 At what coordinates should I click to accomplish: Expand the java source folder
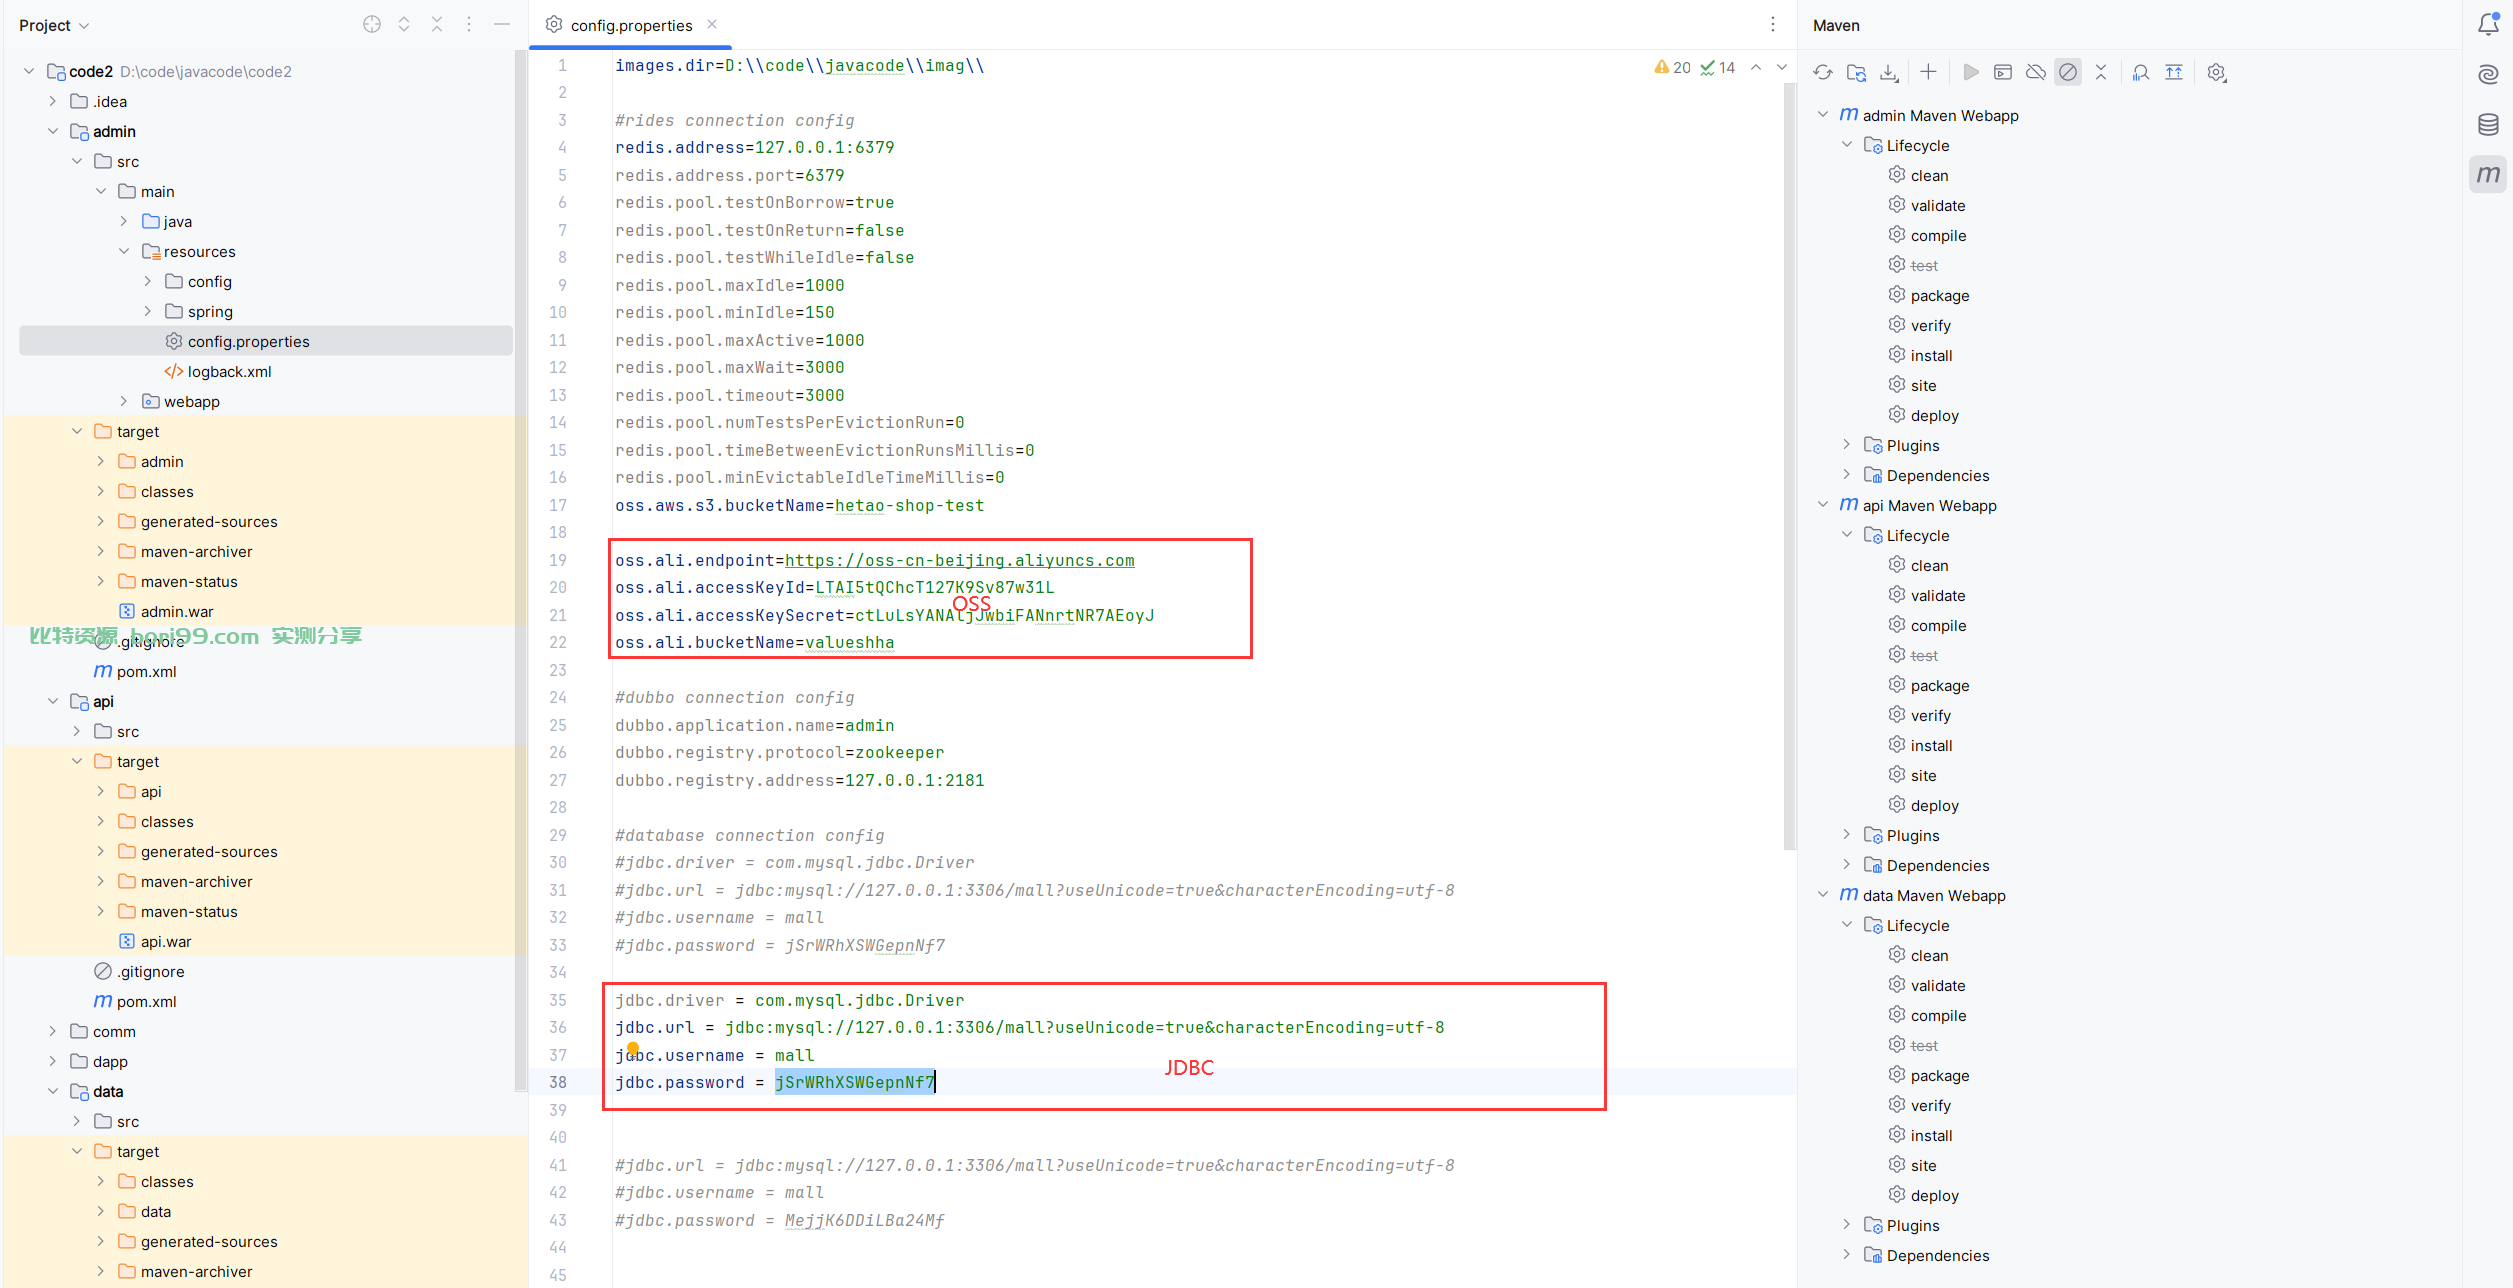click(x=124, y=221)
